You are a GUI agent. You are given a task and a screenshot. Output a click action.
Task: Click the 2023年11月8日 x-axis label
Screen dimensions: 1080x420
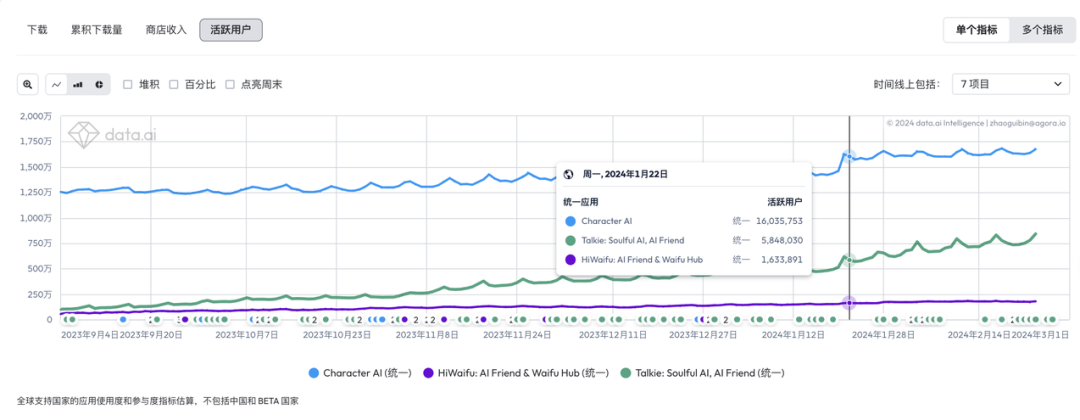coord(426,335)
